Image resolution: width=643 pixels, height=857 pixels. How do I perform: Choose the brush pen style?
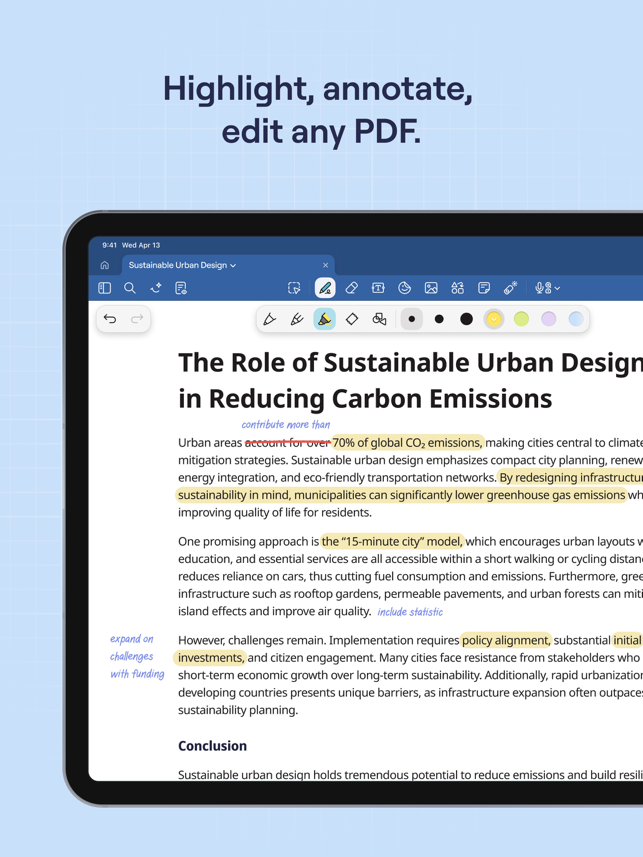297,319
